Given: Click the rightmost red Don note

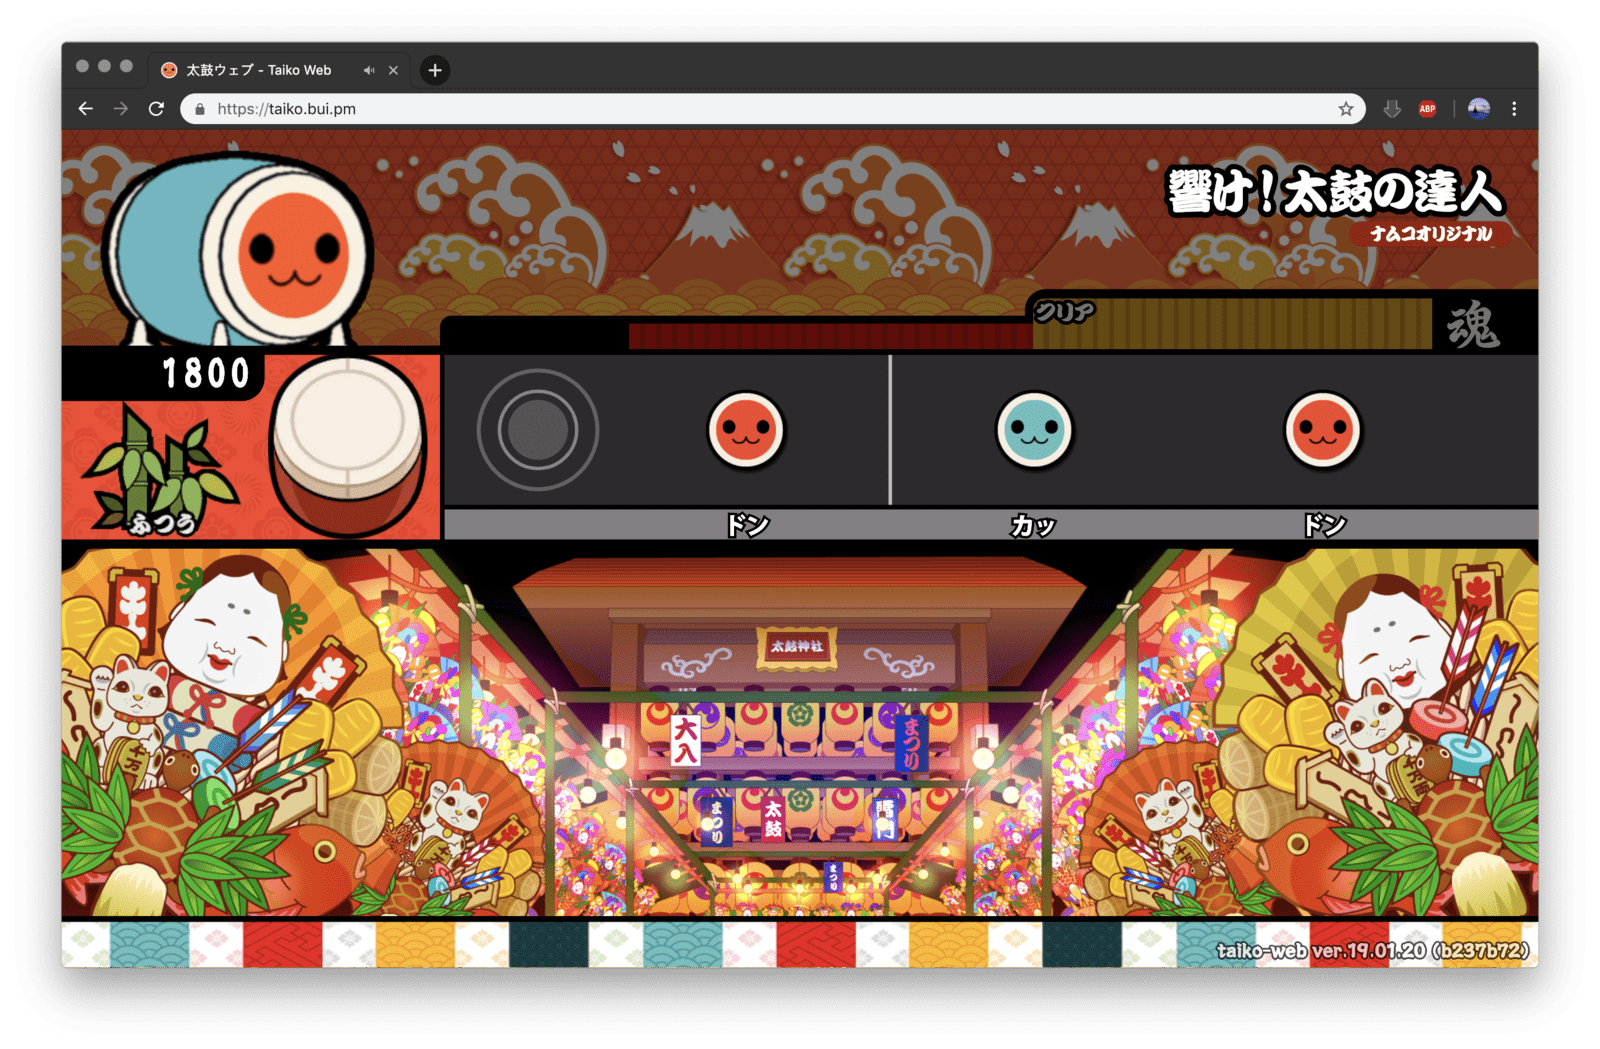Looking at the screenshot, I should pyautogui.click(x=1322, y=430).
